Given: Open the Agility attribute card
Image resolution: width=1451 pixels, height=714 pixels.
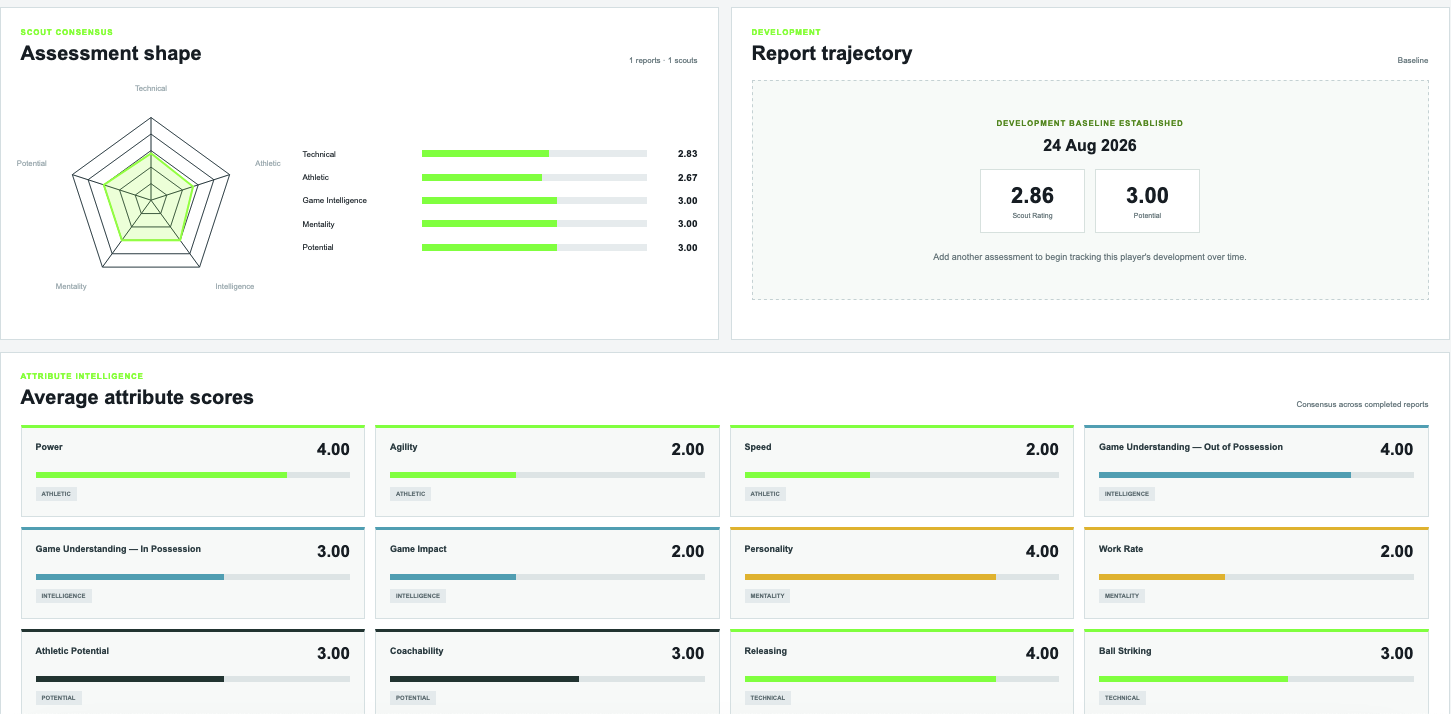Looking at the screenshot, I should pos(547,470).
